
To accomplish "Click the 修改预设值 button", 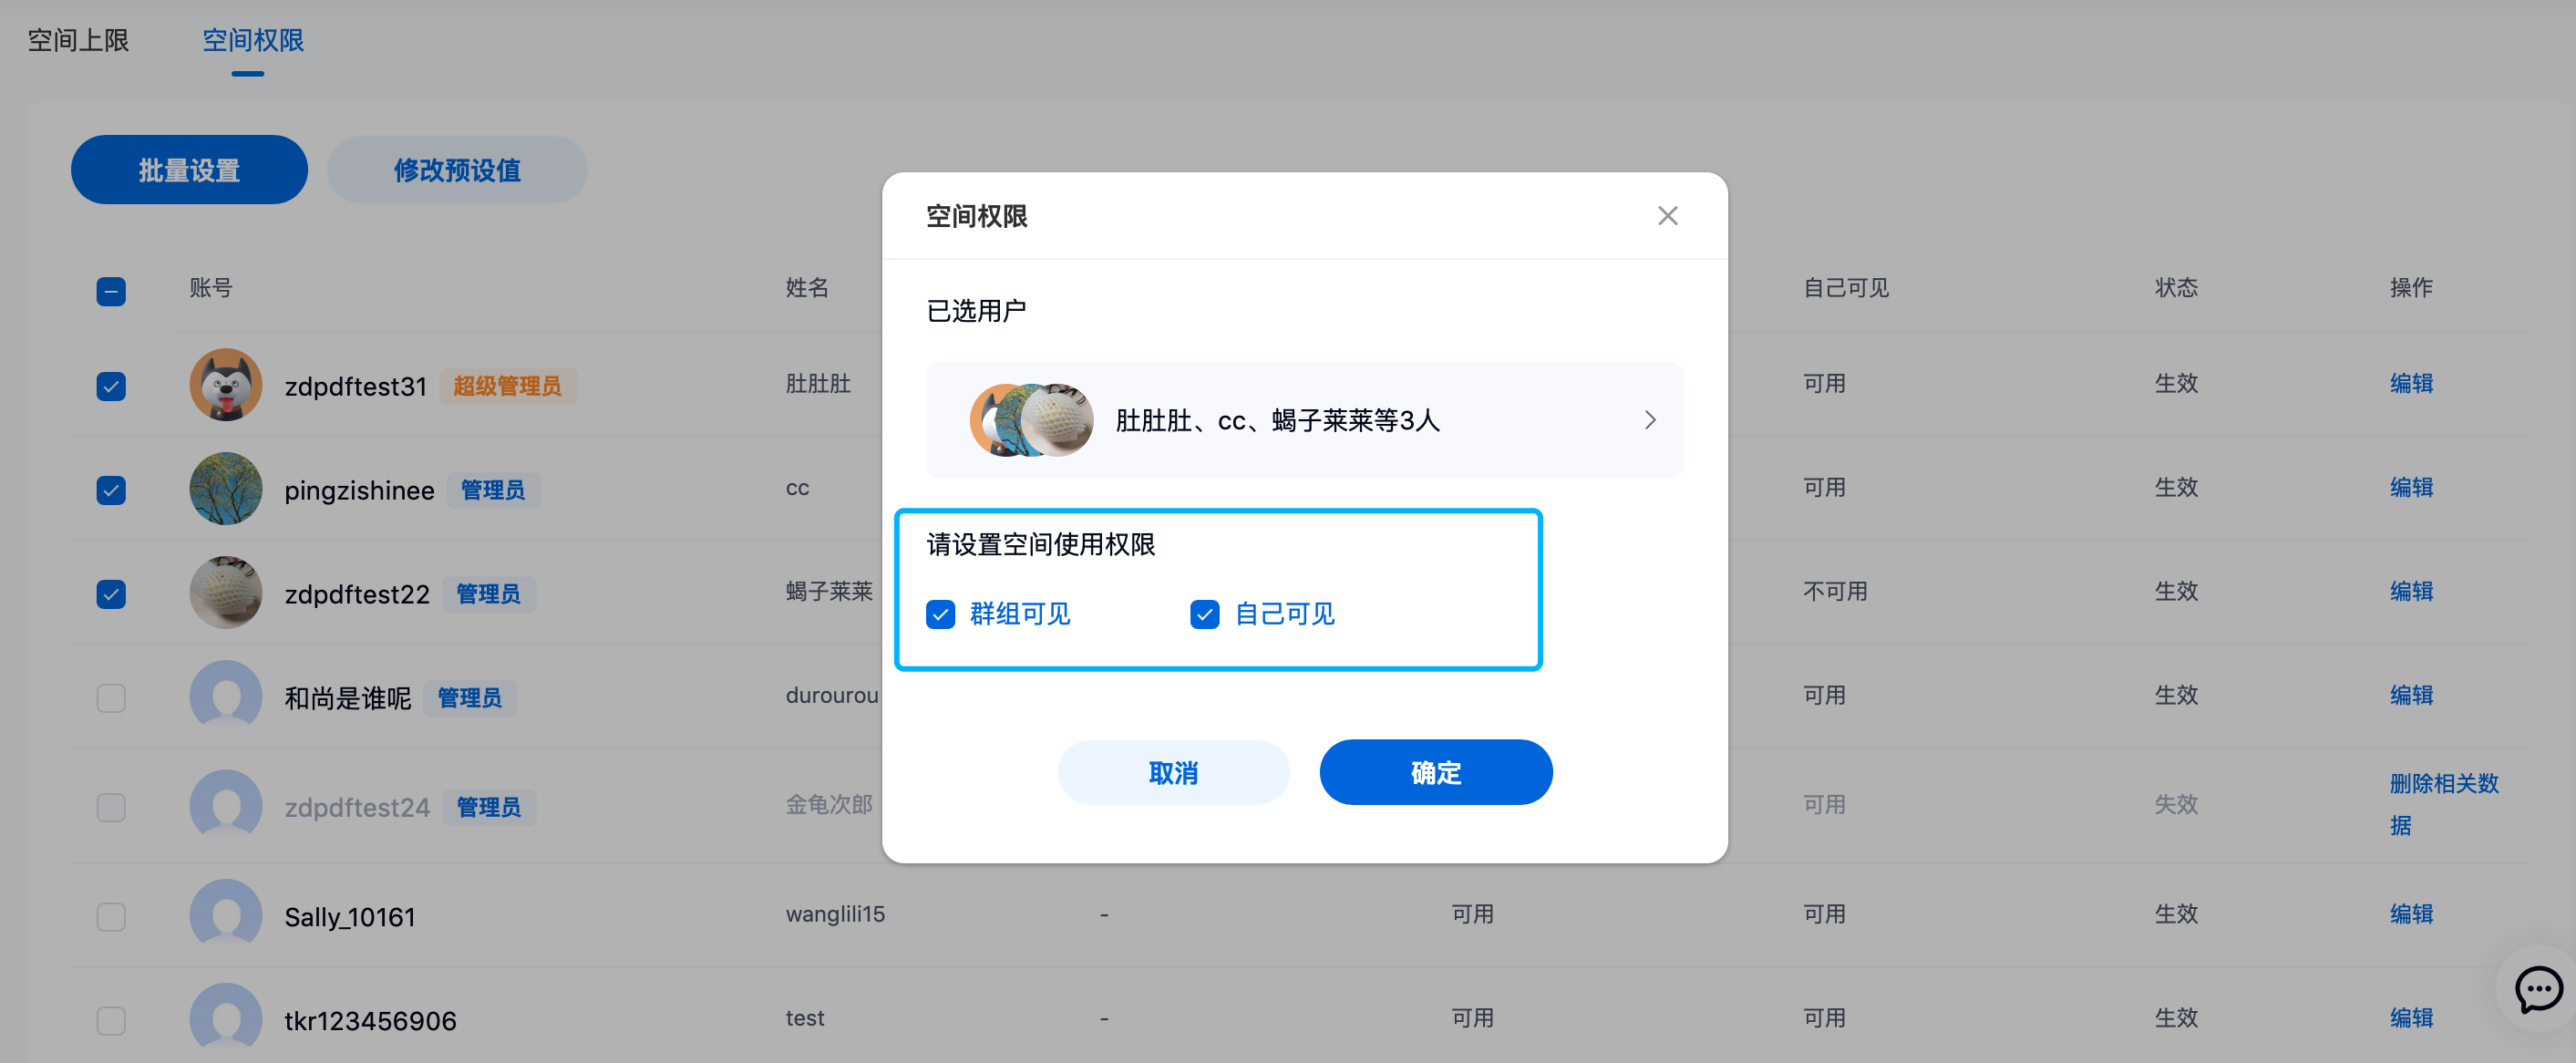I will click(457, 170).
